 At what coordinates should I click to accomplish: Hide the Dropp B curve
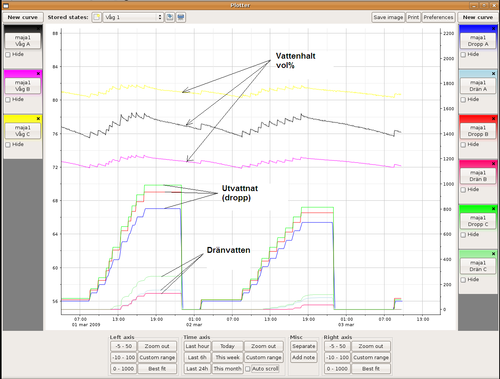click(x=463, y=145)
